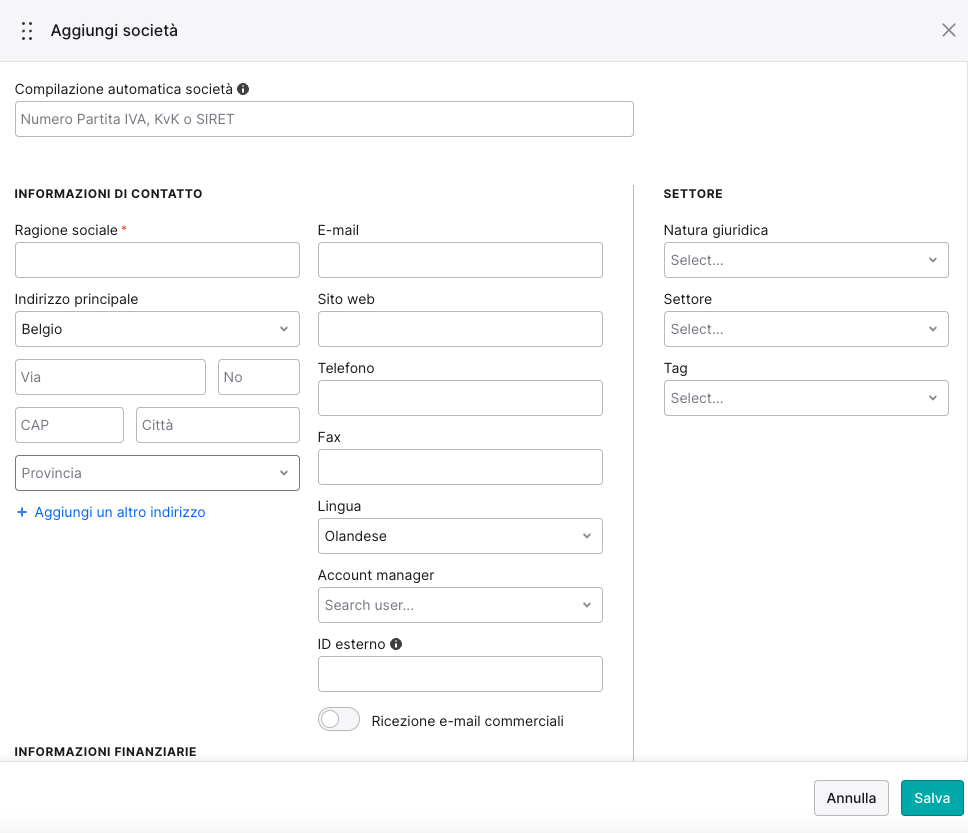Click Aggiungi un altro indirizzo link

(x=120, y=512)
